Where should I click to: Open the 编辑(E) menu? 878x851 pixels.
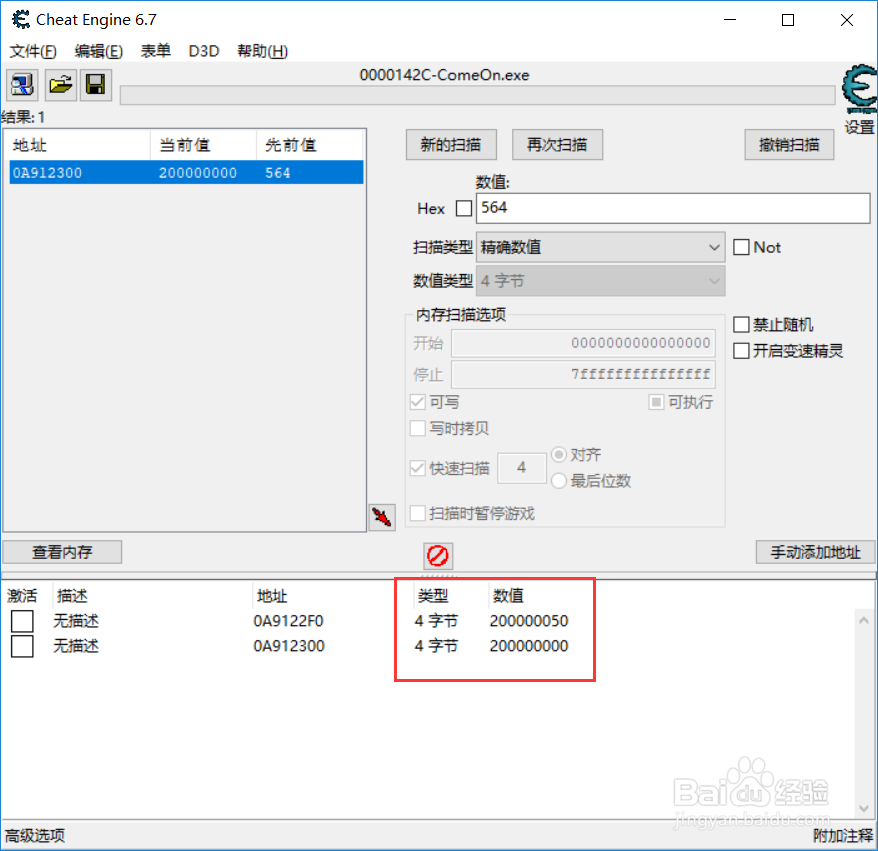99,51
